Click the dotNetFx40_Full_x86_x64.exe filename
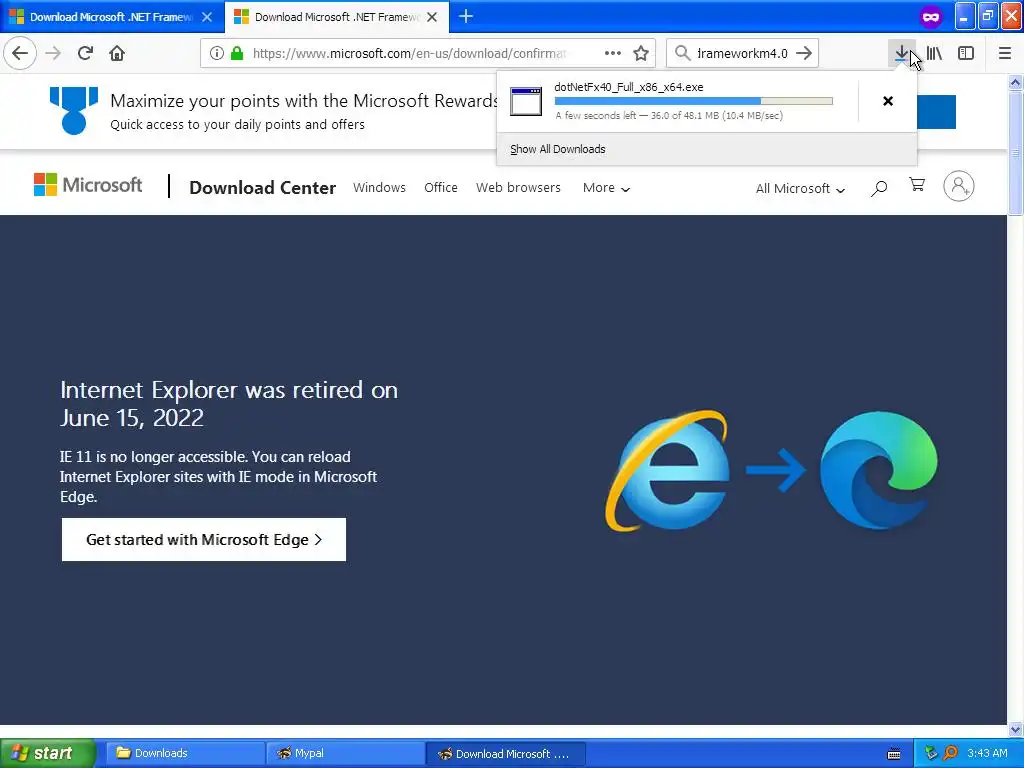The height and width of the screenshot is (768, 1024). click(629, 87)
